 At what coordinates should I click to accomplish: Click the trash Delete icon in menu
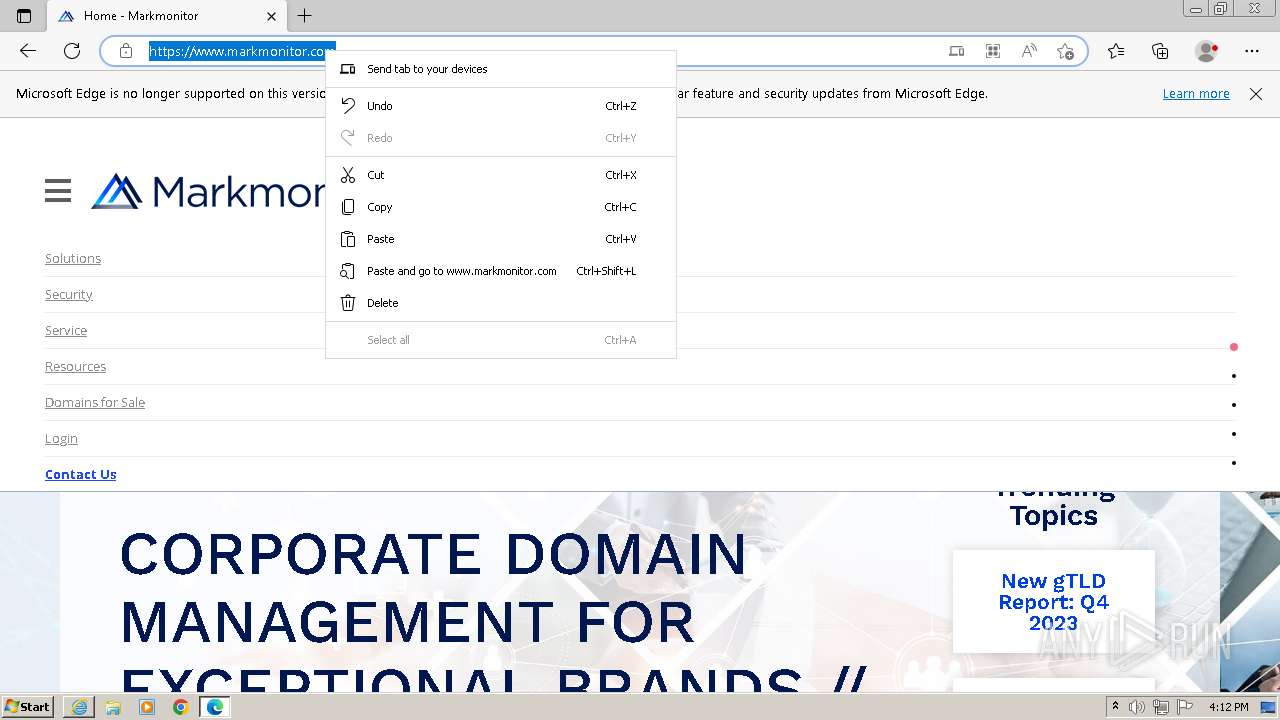coord(348,303)
